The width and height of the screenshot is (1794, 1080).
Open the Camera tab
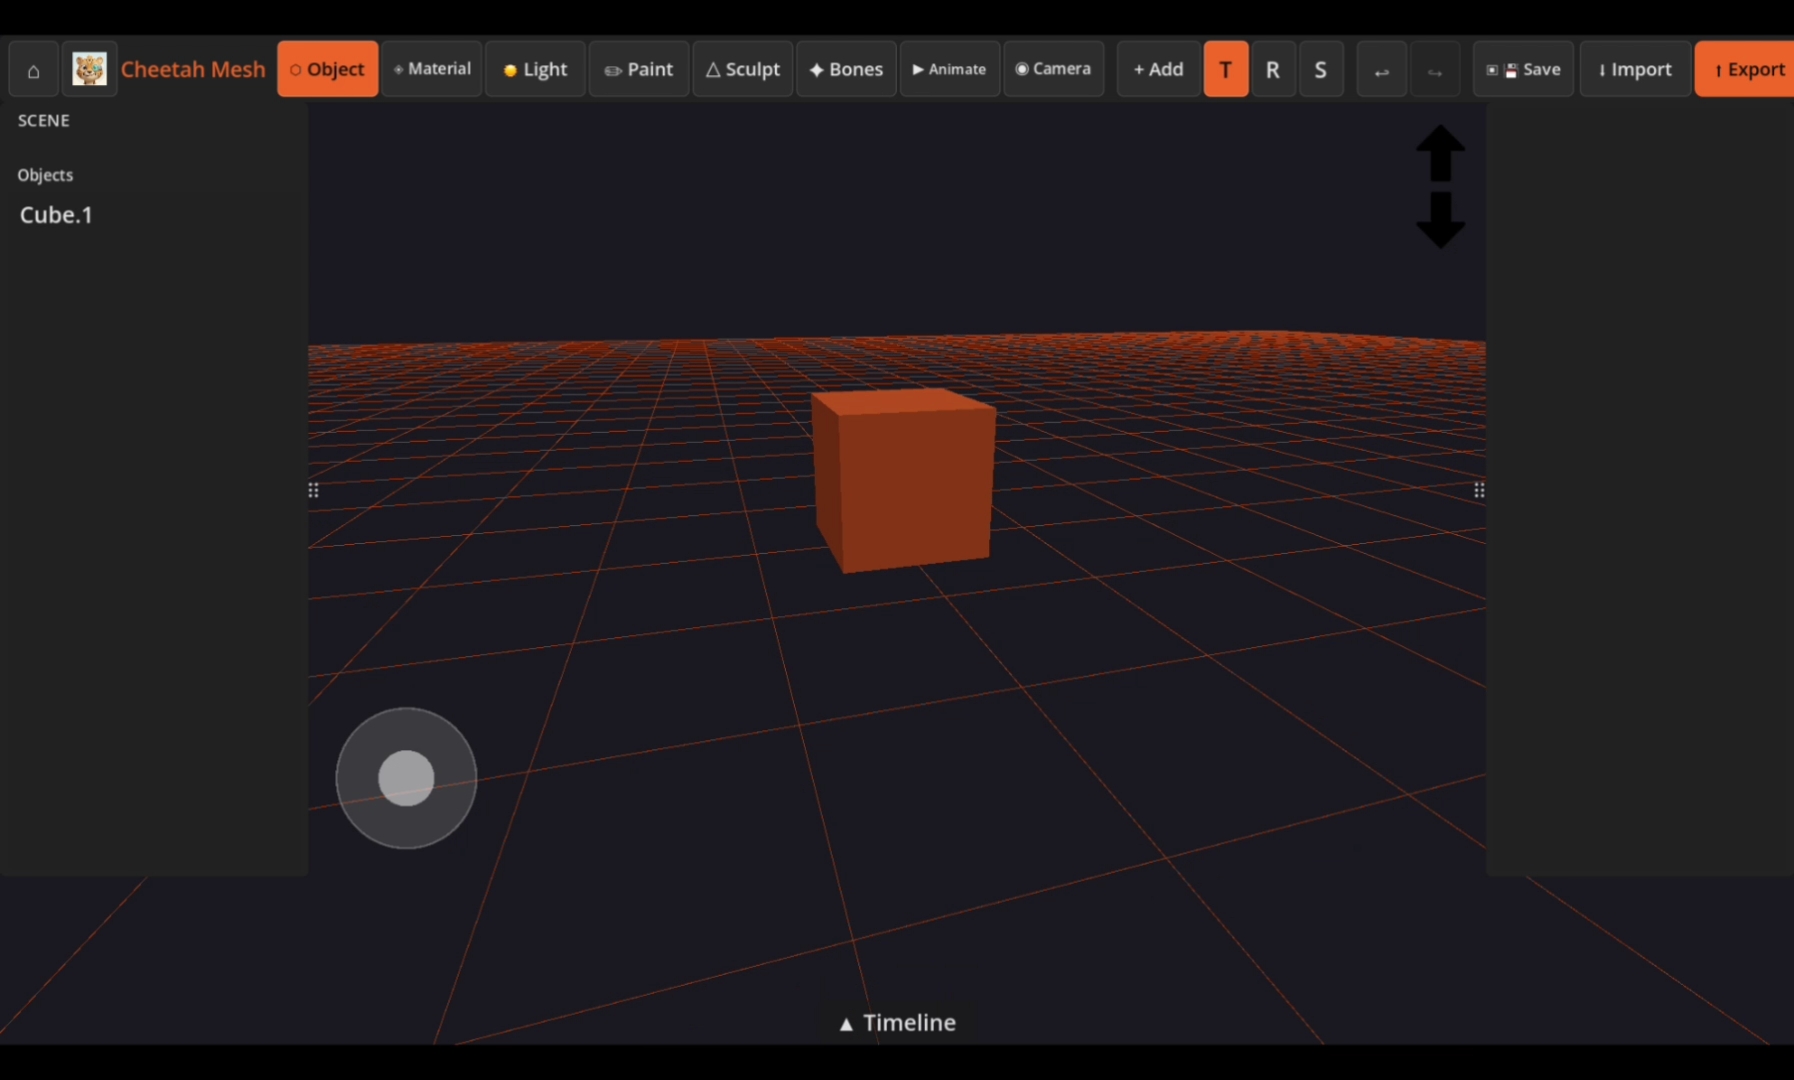pos(1054,69)
